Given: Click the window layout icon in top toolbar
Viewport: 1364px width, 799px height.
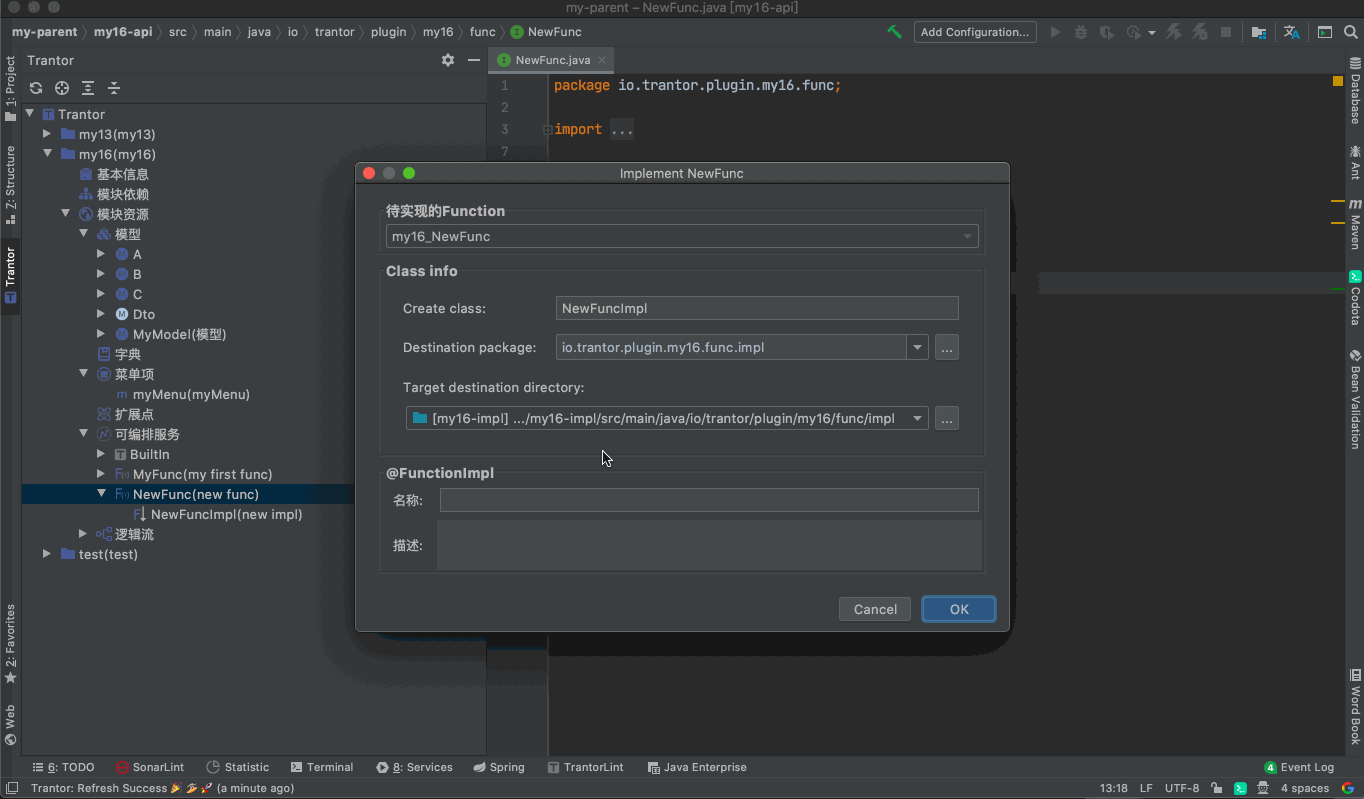Looking at the screenshot, I should tap(1325, 32).
